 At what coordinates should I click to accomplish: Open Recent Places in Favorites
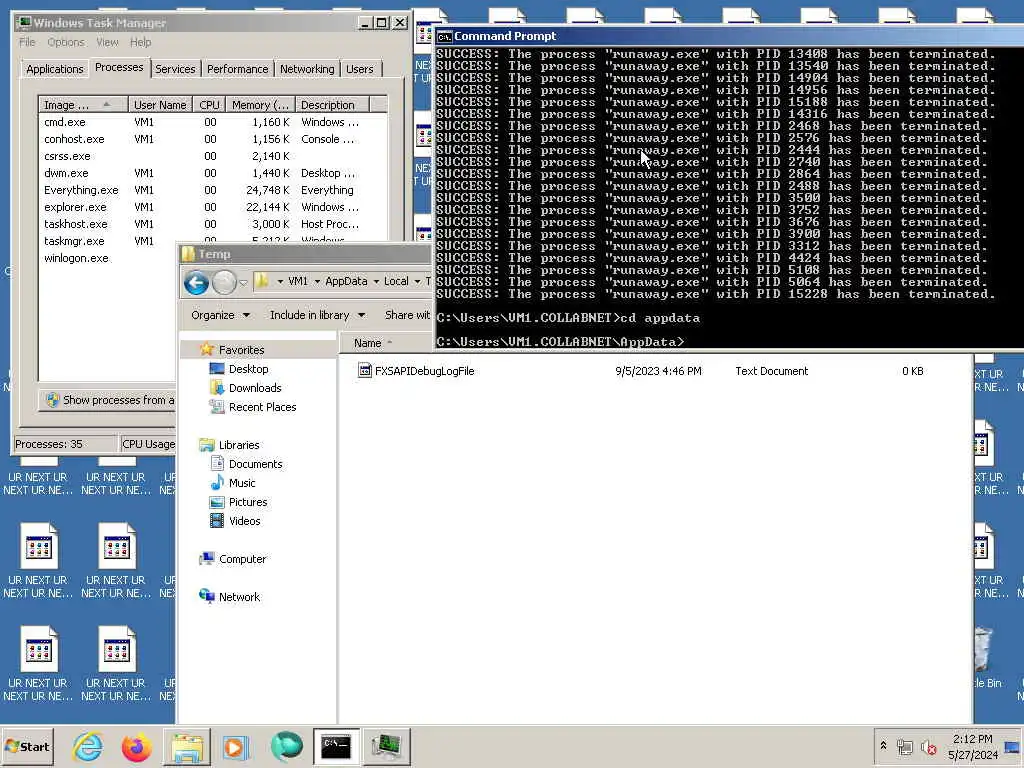(x=262, y=407)
